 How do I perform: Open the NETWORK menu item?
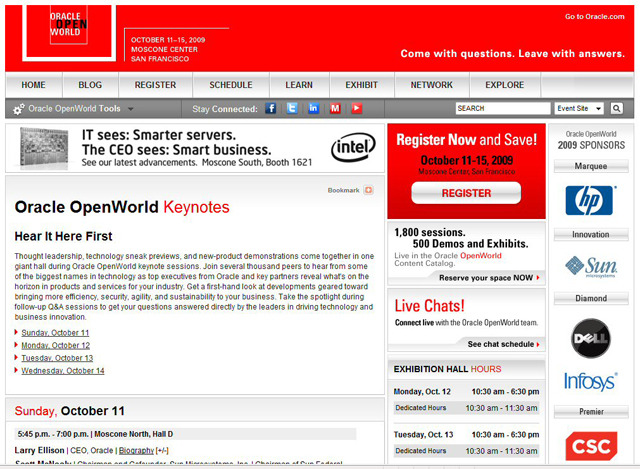[x=432, y=85]
